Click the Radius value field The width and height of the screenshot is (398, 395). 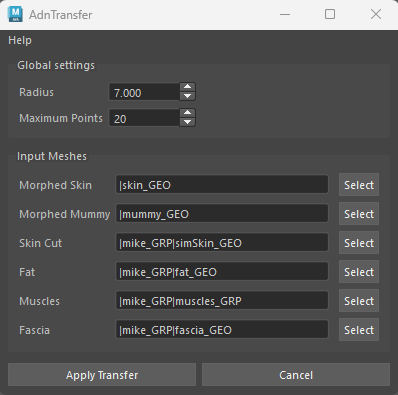tap(144, 92)
